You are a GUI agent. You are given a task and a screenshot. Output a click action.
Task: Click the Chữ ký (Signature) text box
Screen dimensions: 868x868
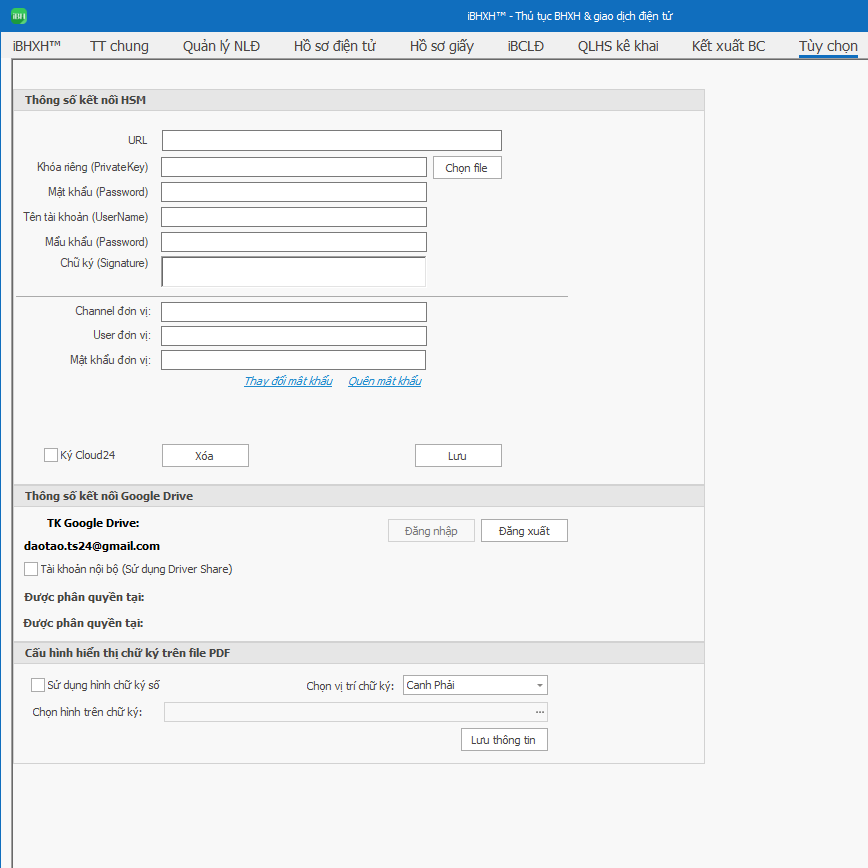293,272
